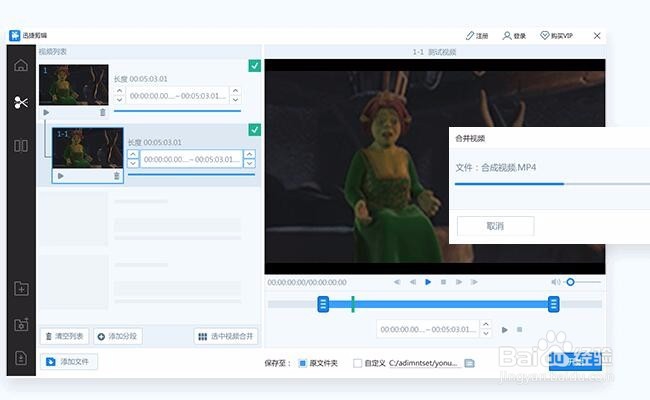Click the 选中视频合并 merge selected button
This screenshot has height=400, width=650.
pos(226,336)
